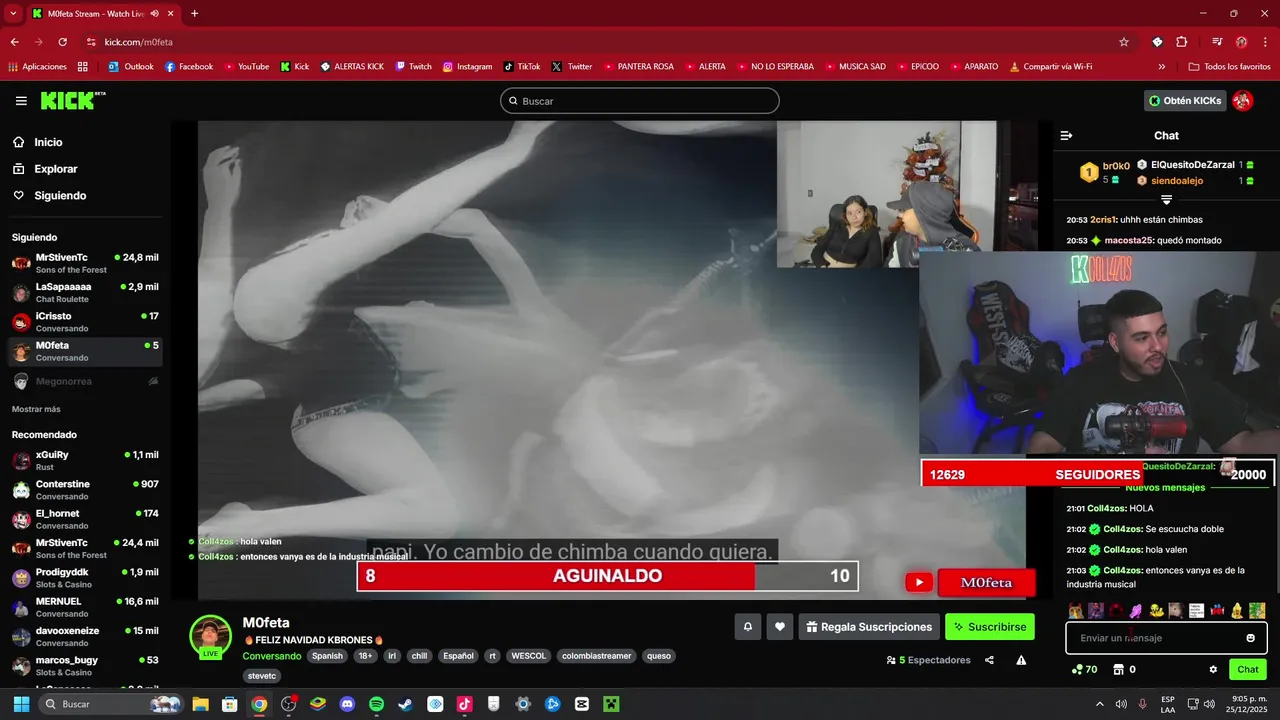Viewport: 1280px width, 720px height.
Task: Bookmark this page with the star
Action: pos(1124,42)
